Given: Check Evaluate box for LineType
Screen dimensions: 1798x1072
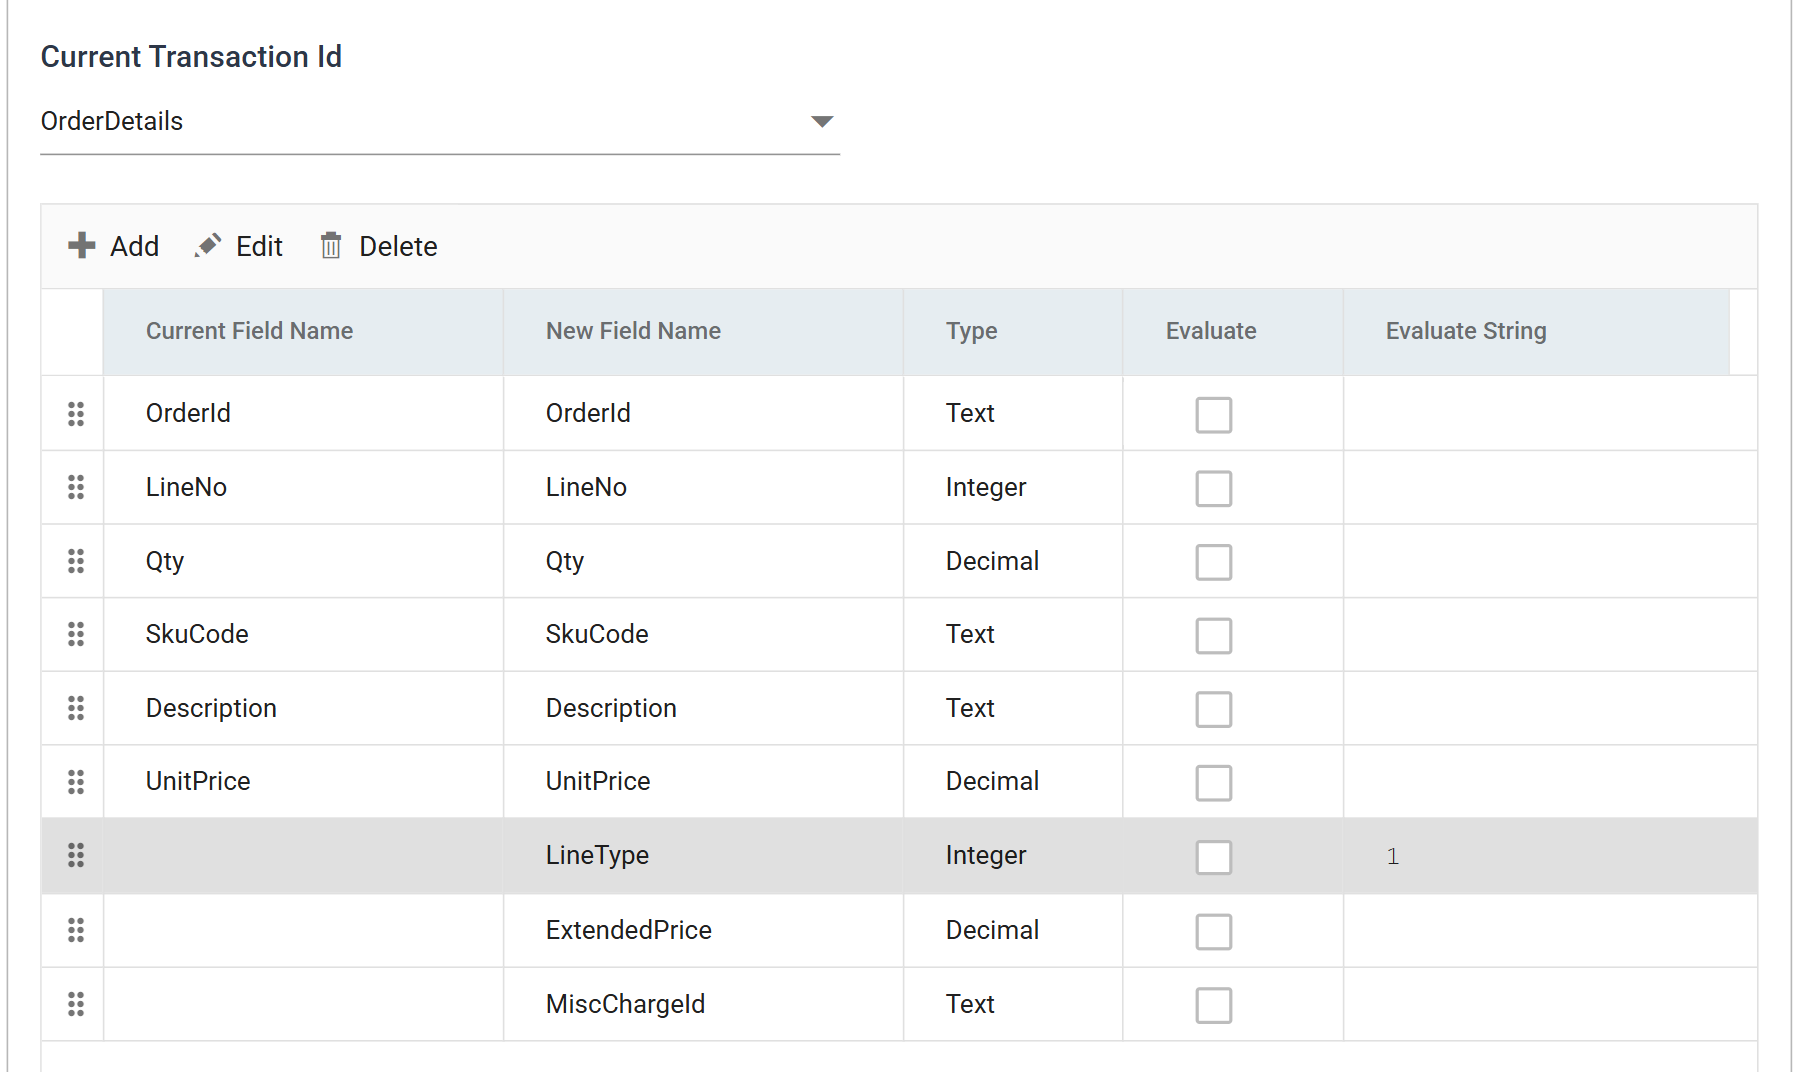Looking at the screenshot, I should click(x=1214, y=857).
